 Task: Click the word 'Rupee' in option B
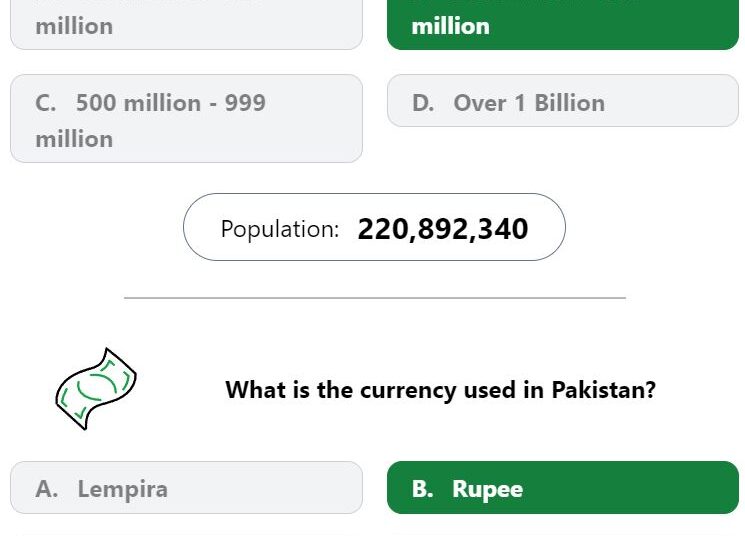(487, 490)
